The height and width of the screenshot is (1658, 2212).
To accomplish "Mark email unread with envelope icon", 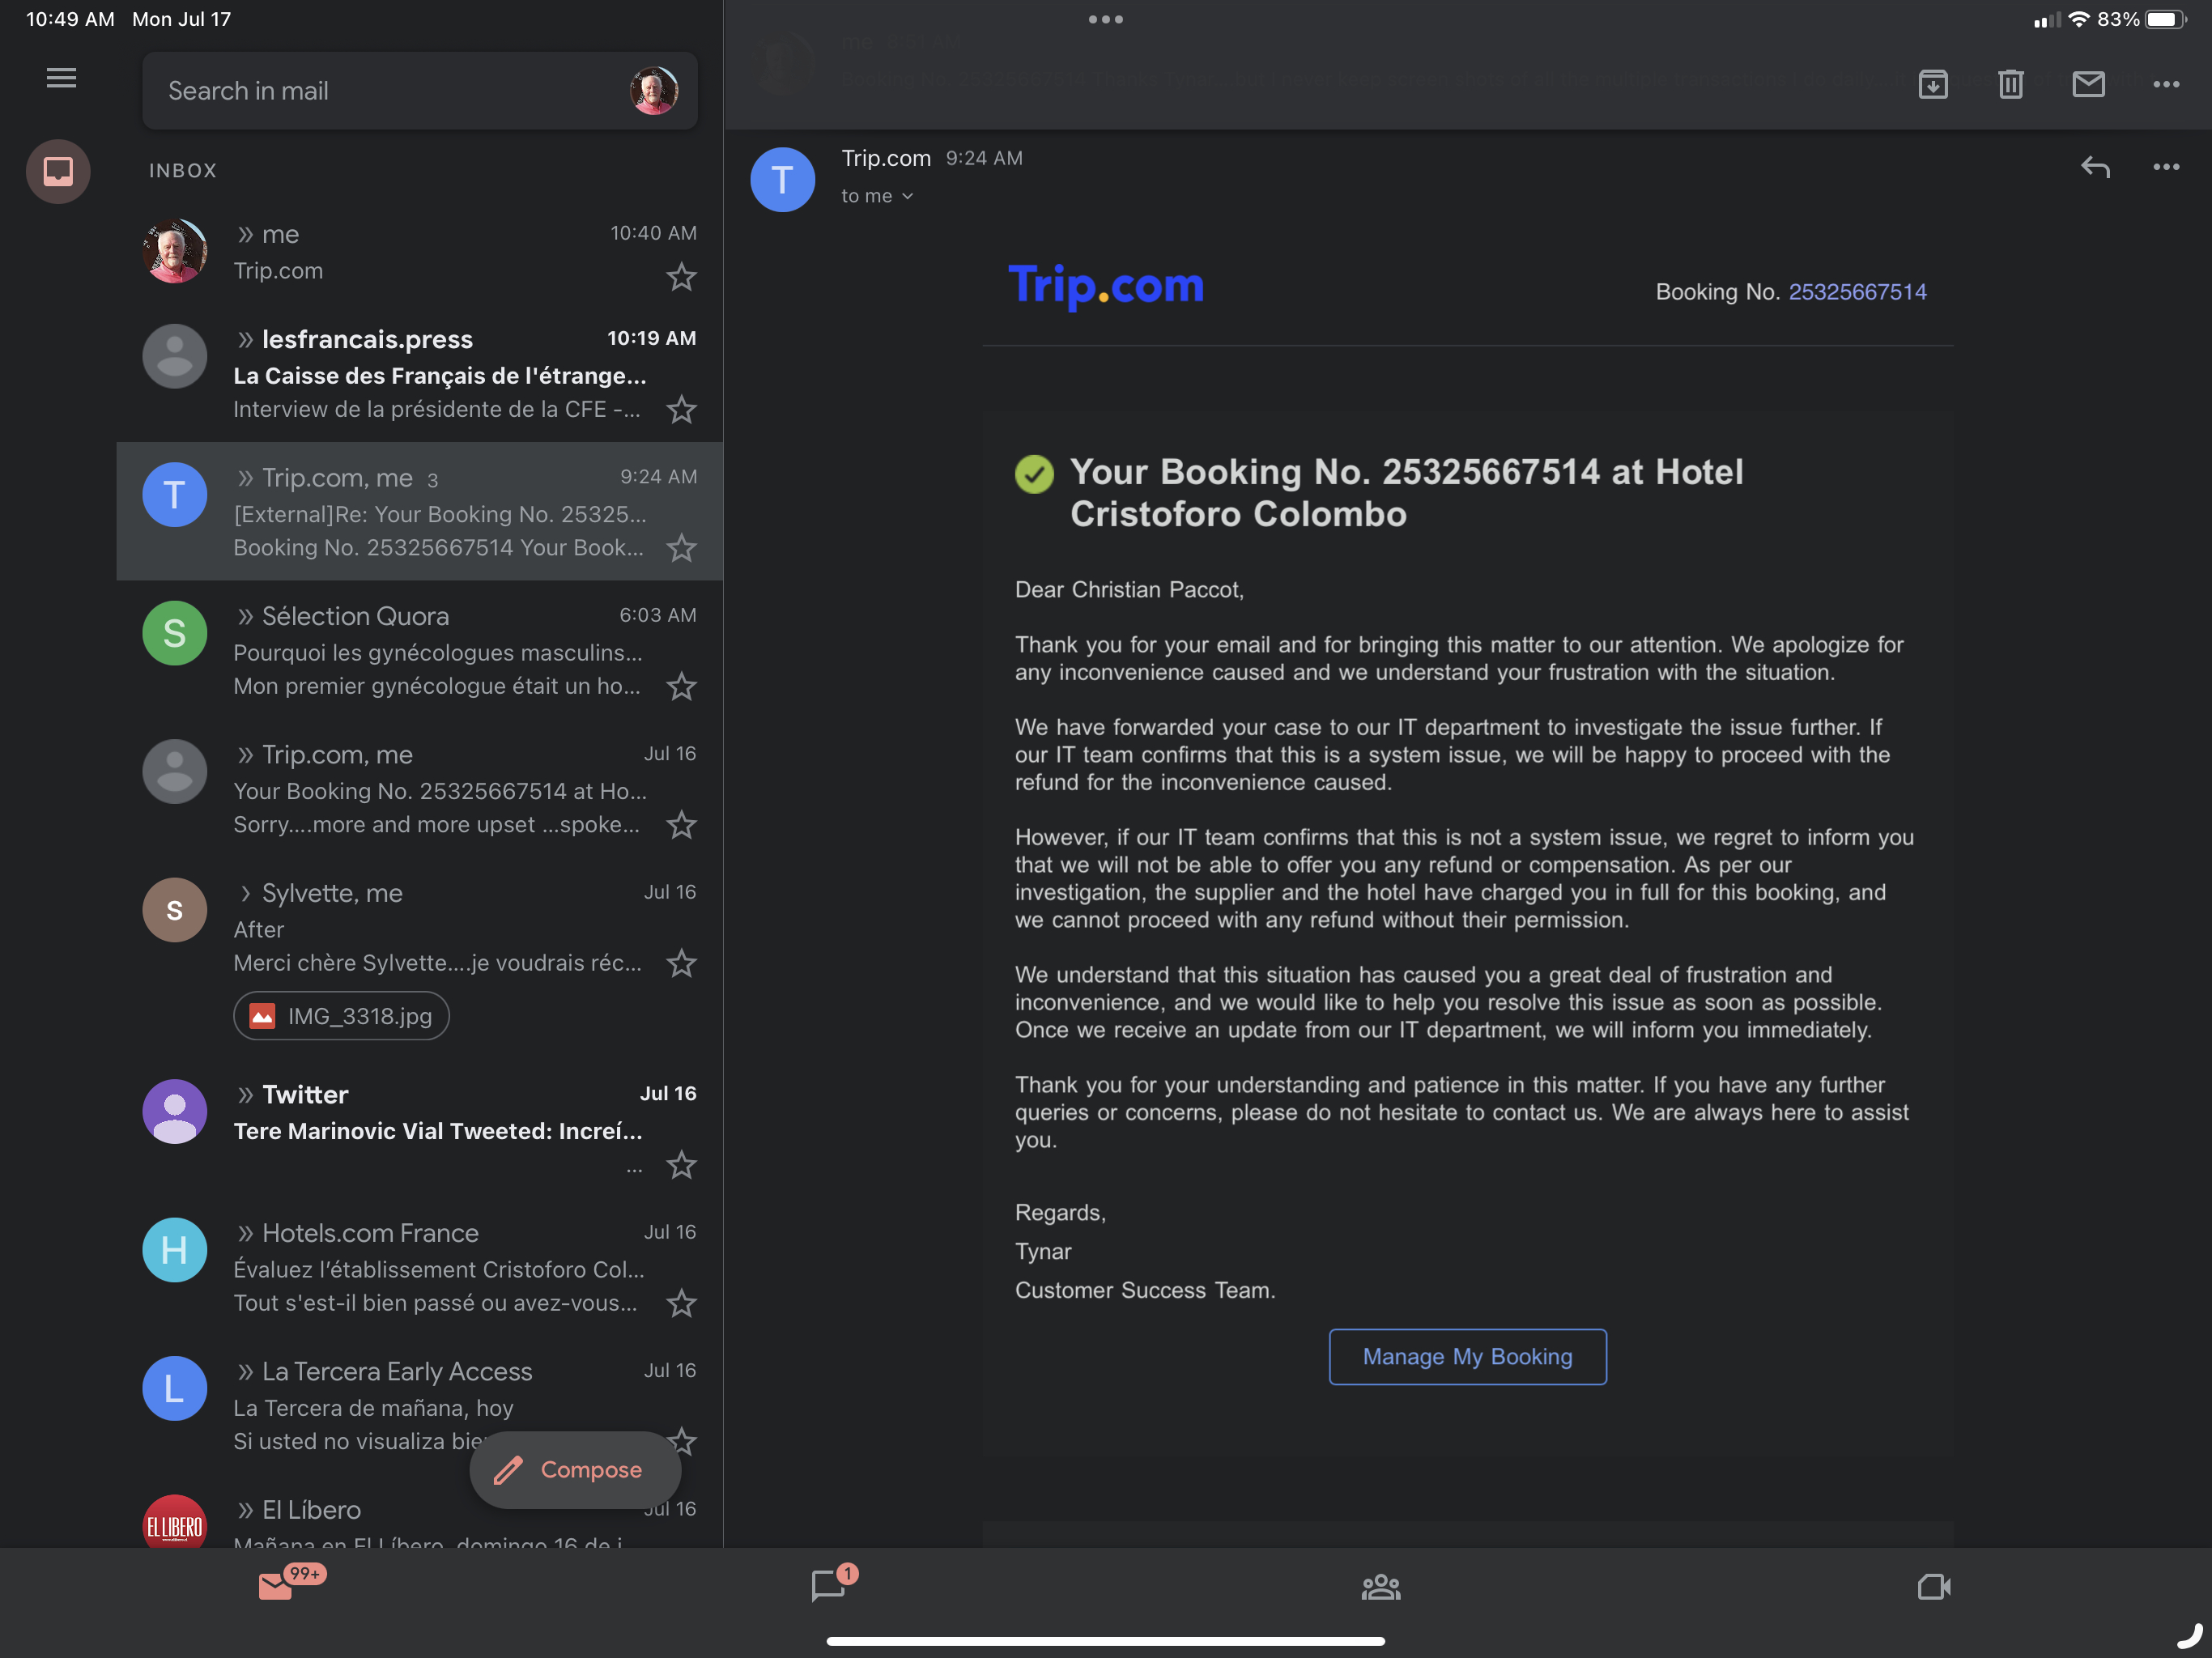I will pos(2088,84).
